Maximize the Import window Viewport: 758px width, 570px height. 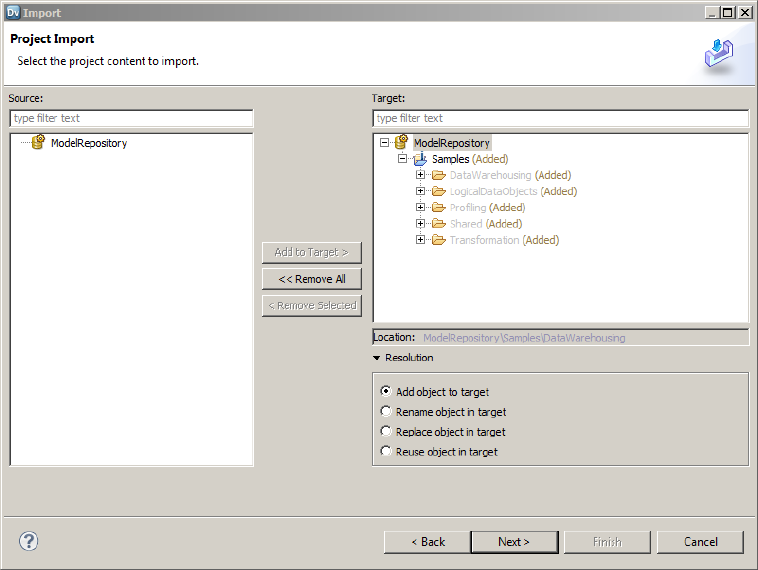pyautogui.click(x=728, y=13)
